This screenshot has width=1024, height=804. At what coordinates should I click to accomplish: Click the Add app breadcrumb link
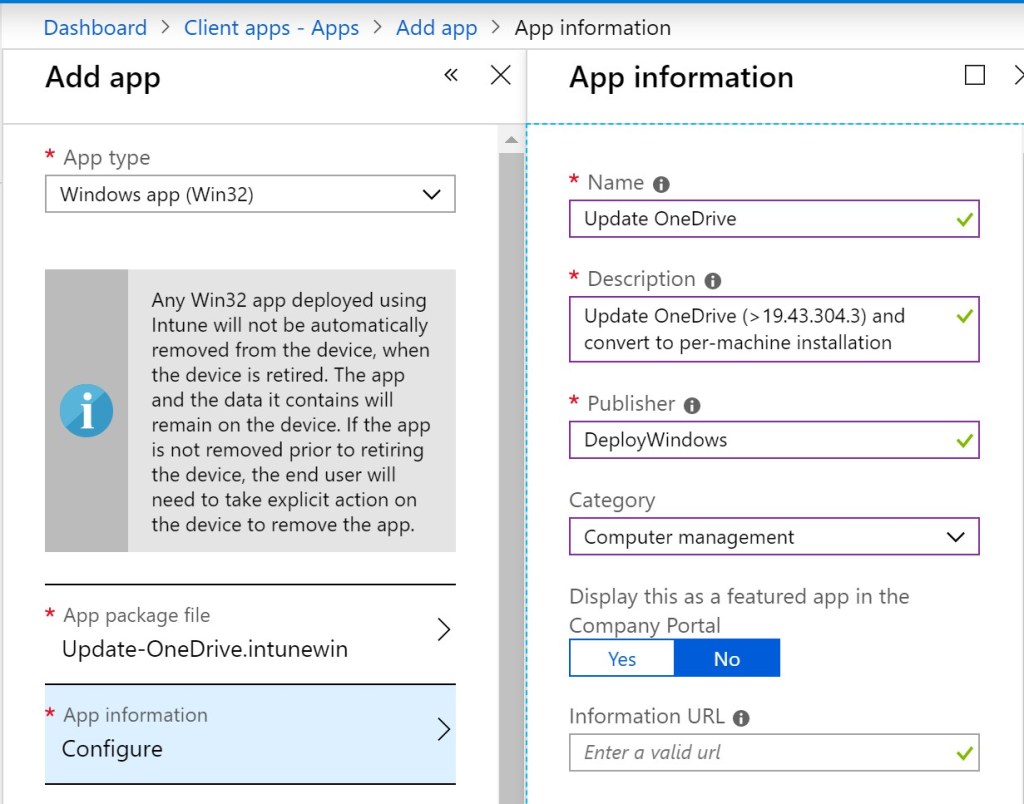(x=436, y=27)
